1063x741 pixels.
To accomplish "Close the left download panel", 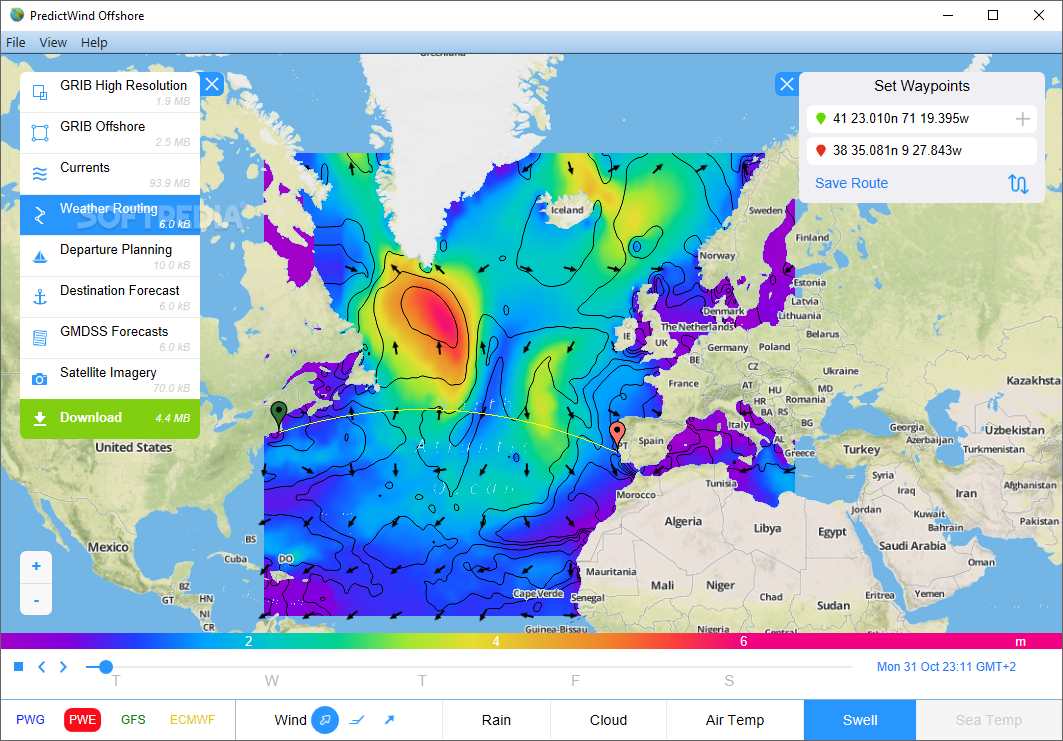I will (212, 84).
